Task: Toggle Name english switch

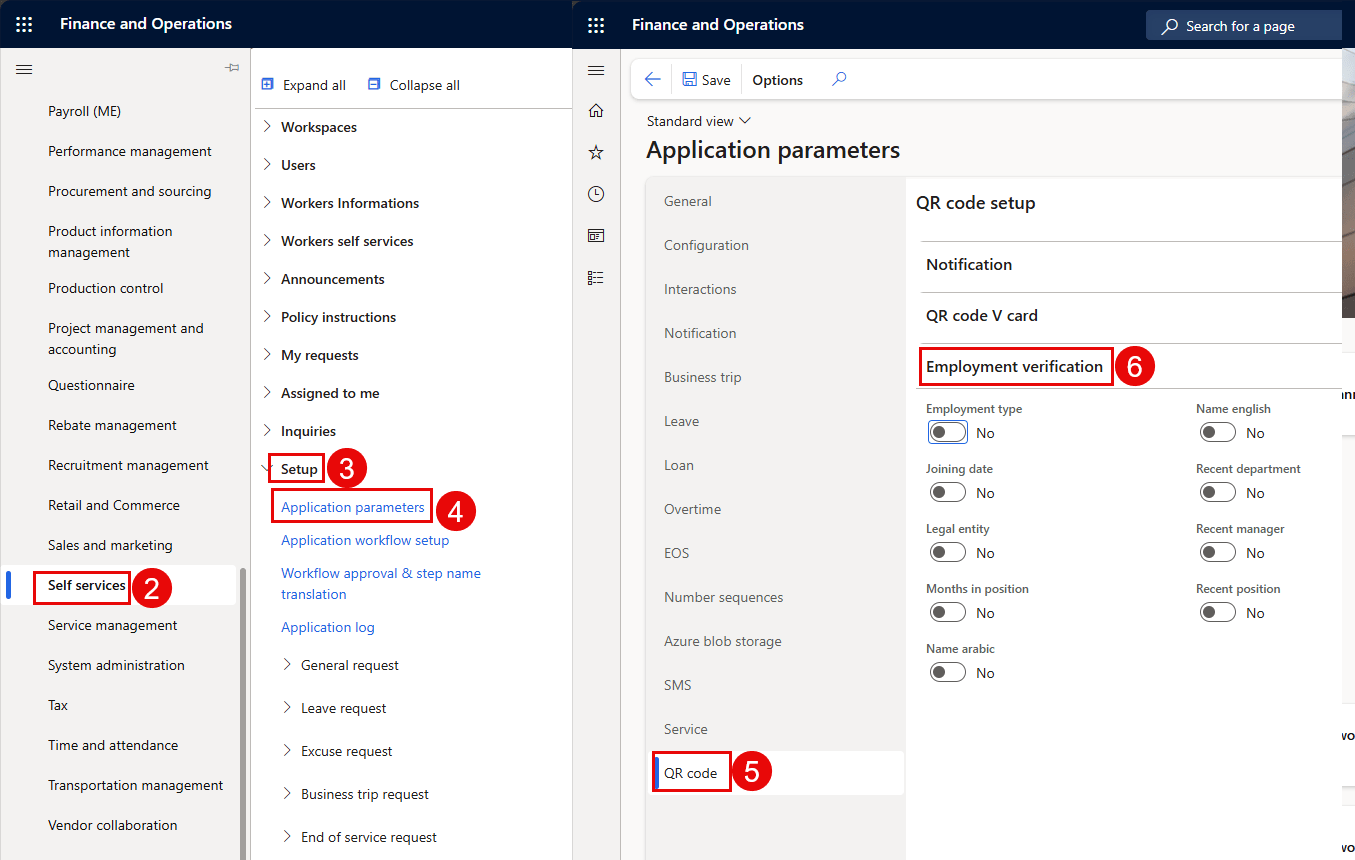Action: (x=1218, y=432)
